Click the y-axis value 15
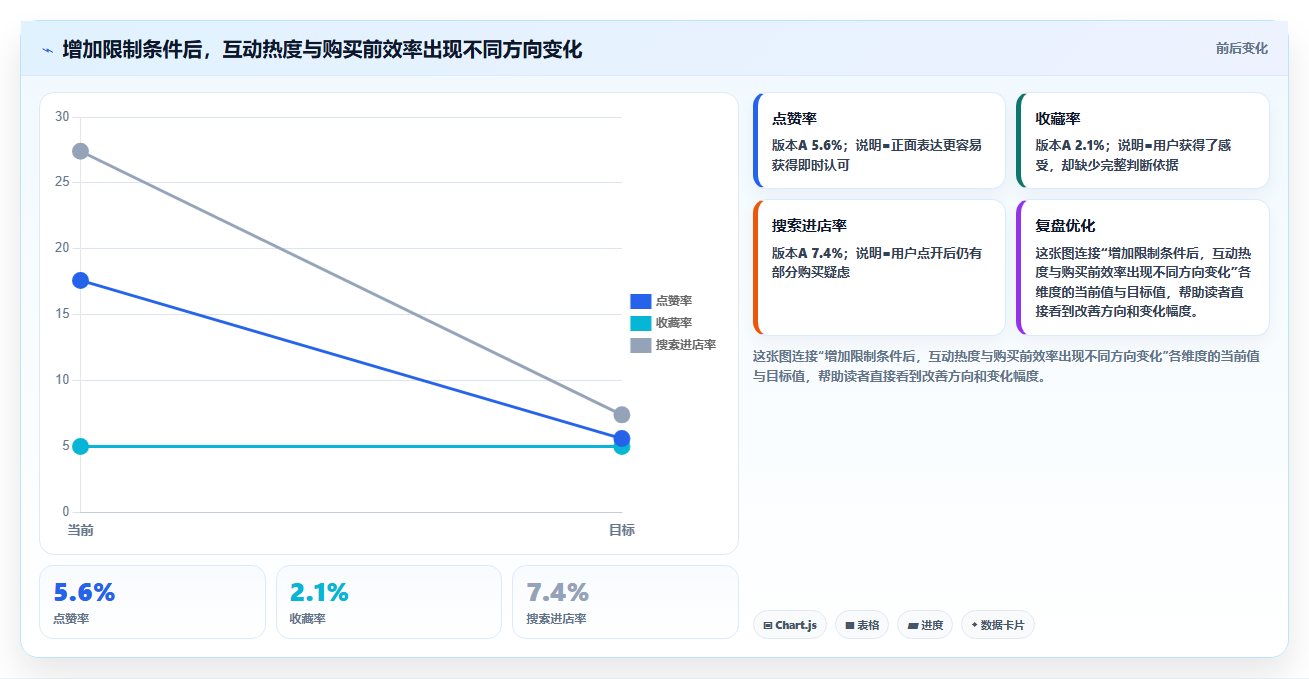 [62, 314]
